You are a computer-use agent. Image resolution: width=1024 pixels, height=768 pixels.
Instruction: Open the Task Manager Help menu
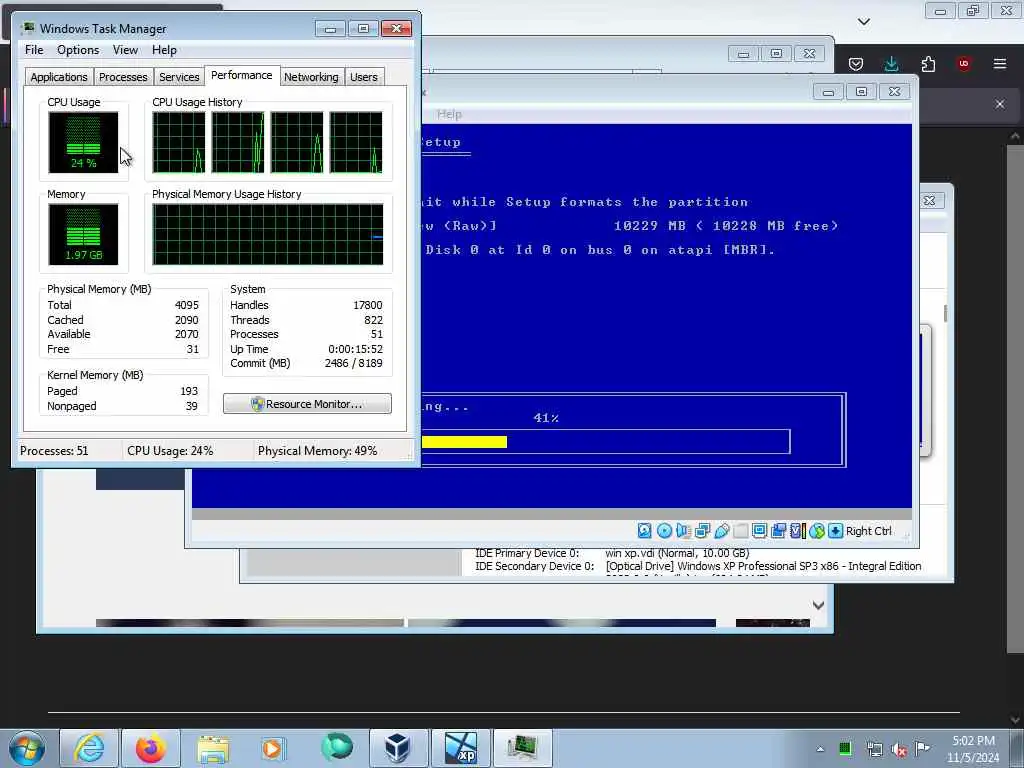(x=165, y=50)
